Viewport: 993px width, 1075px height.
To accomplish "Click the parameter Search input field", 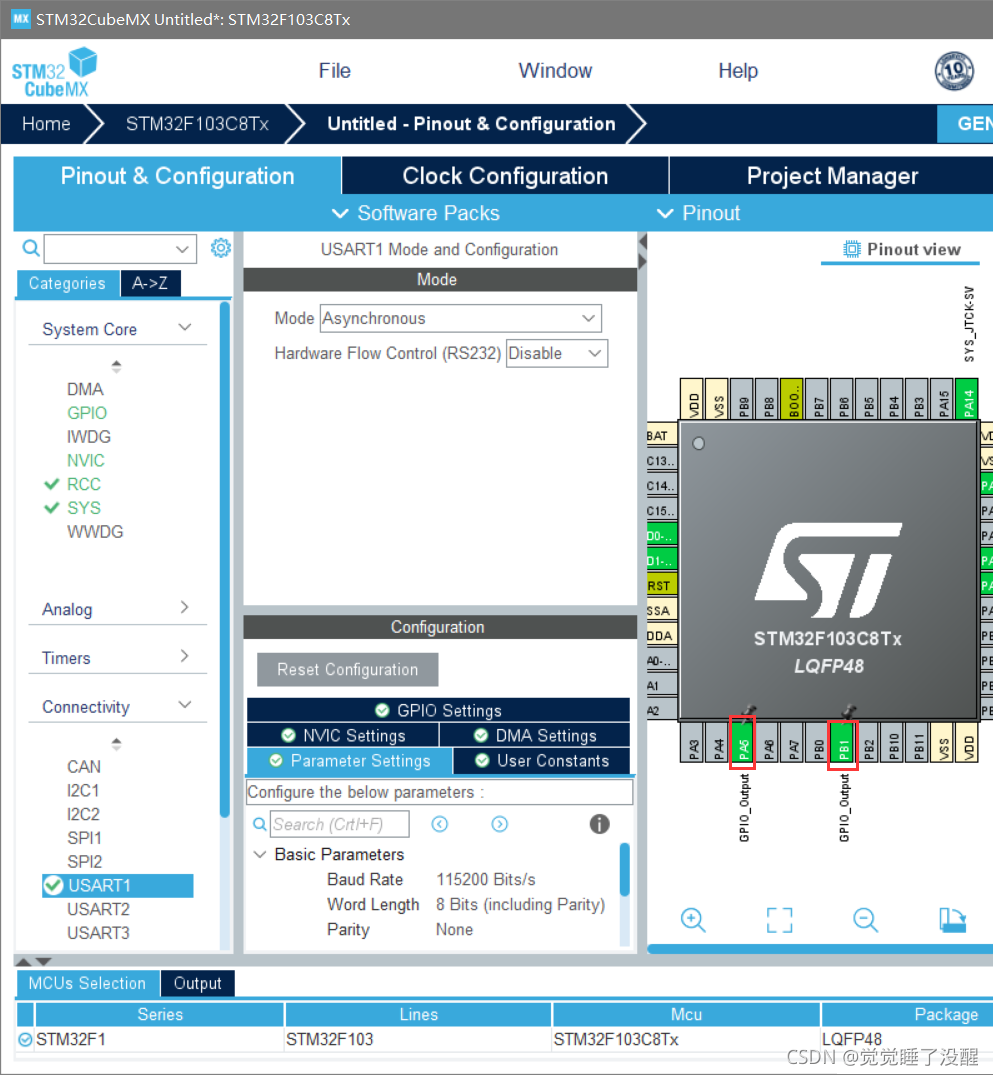I will (x=340, y=823).
